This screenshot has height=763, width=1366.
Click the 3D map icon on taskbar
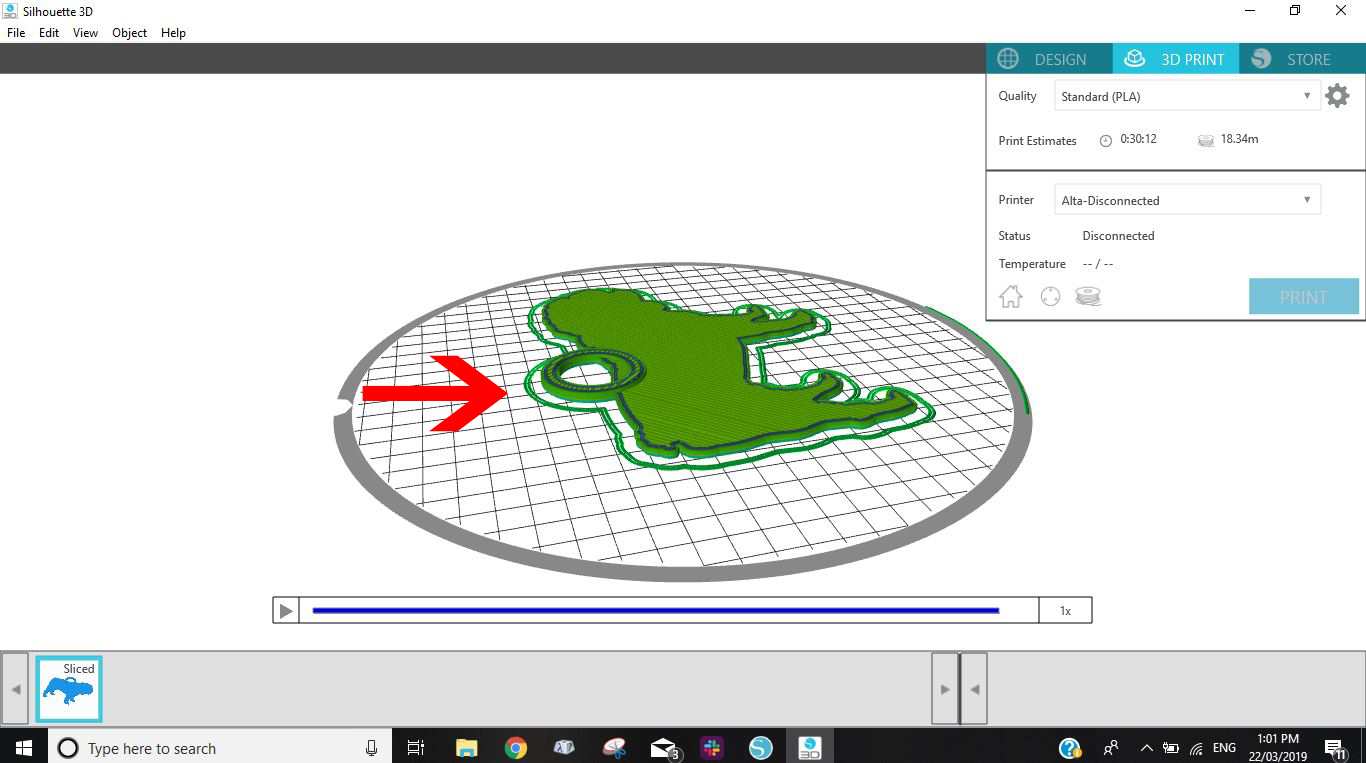point(564,747)
